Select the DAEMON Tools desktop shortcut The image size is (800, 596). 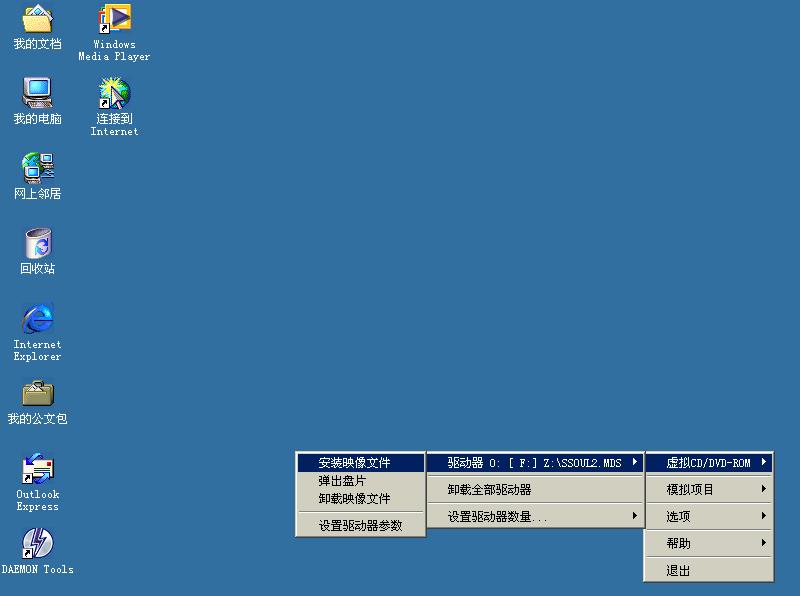click(x=37, y=552)
